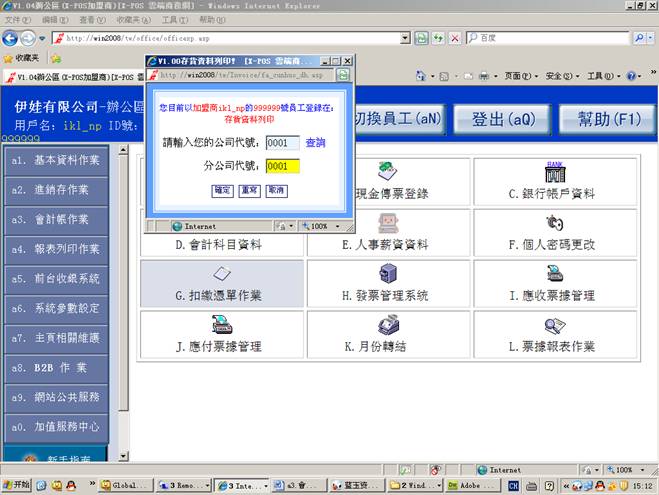
Task: Select a8. B2B 作業 in sidebar
Action: (56, 367)
